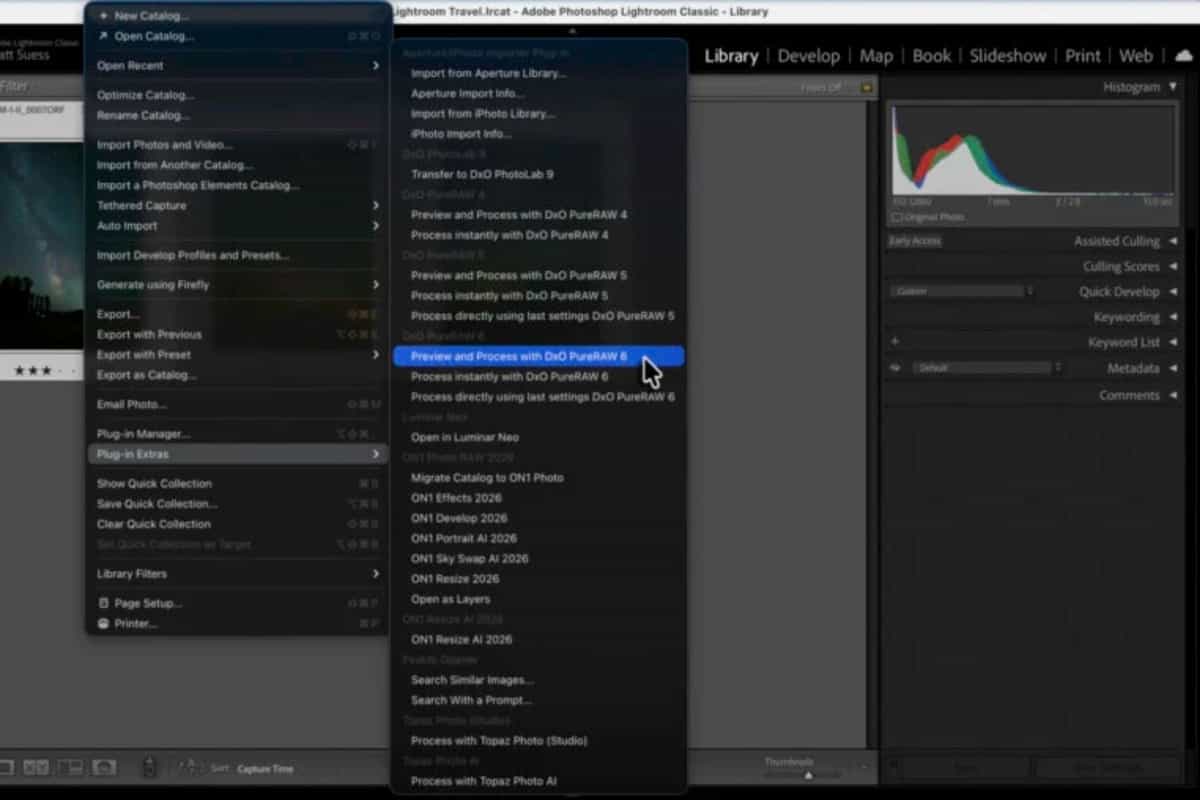The image size is (1200, 800).
Task: Choose Preview and Process with DxO PureRAW 6
Action: tap(539, 356)
